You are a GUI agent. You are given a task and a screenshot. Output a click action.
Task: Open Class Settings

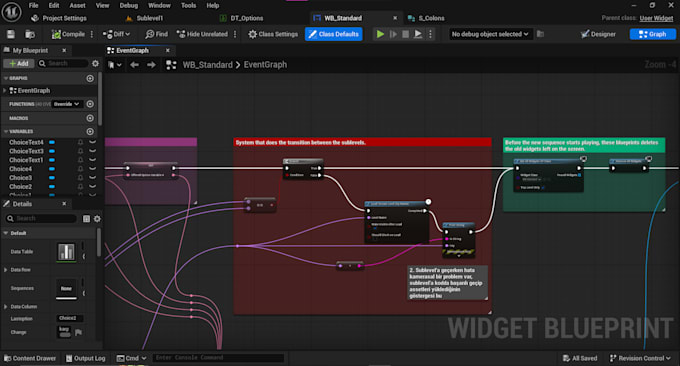point(273,34)
